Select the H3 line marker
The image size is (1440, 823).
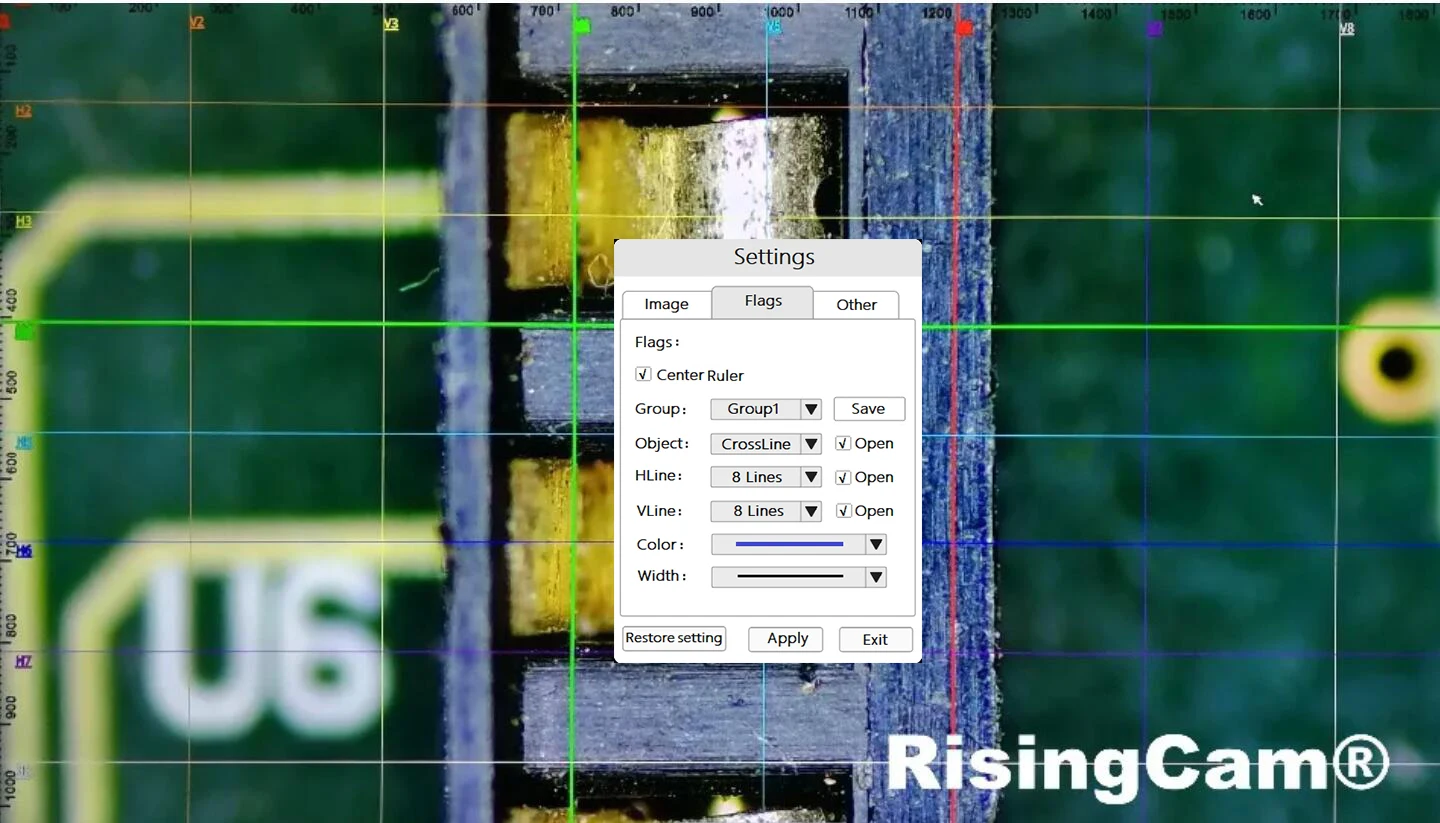coord(23,220)
